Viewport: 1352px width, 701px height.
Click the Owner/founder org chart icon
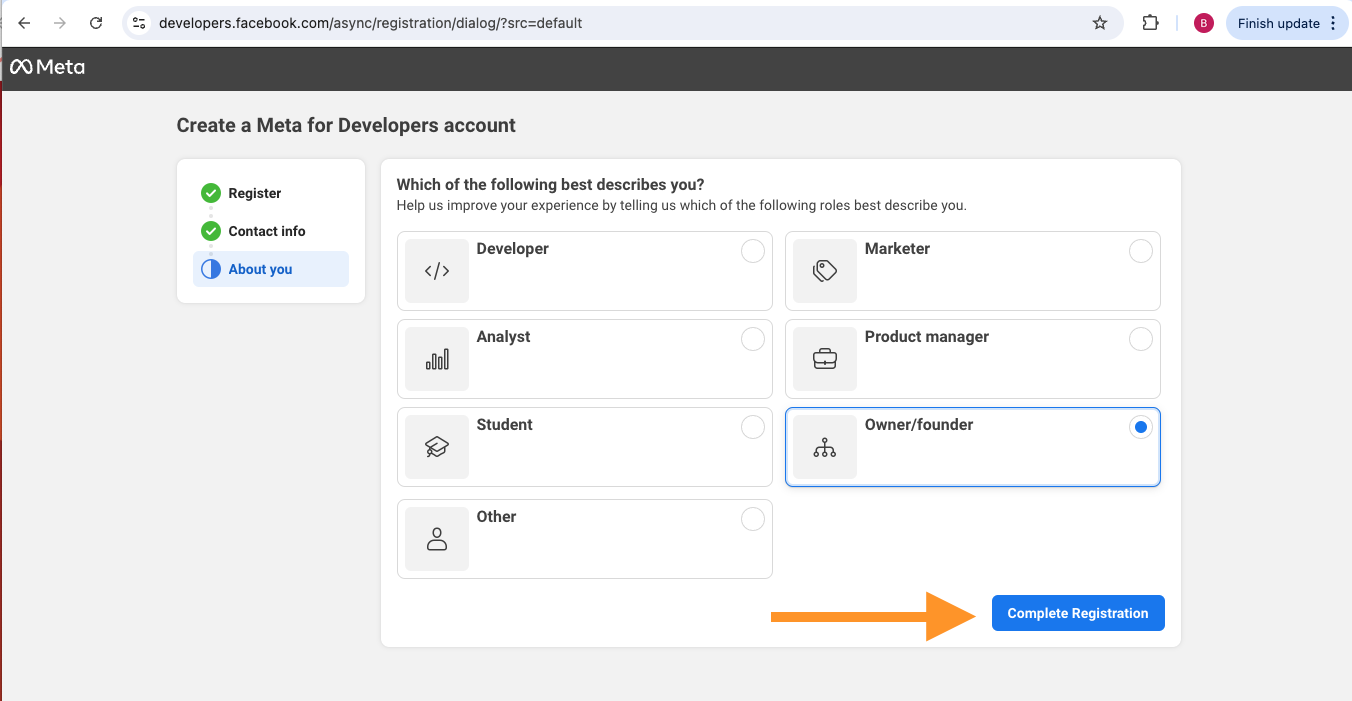click(825, 447)
